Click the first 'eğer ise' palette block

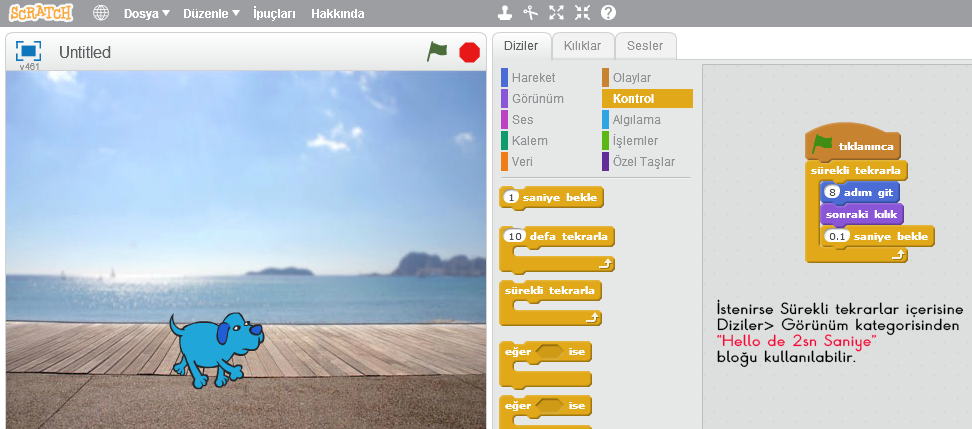tap(546, 365)
